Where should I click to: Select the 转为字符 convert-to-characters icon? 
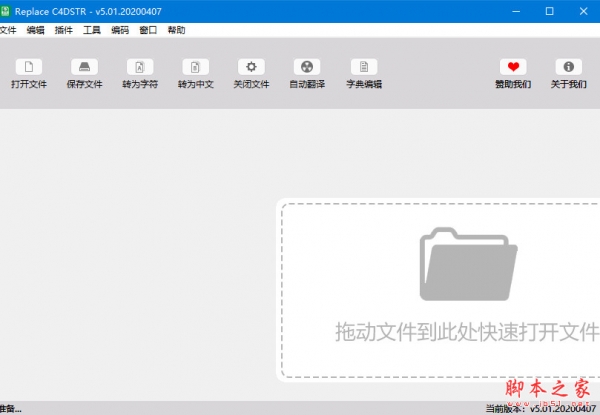[140, 67]
